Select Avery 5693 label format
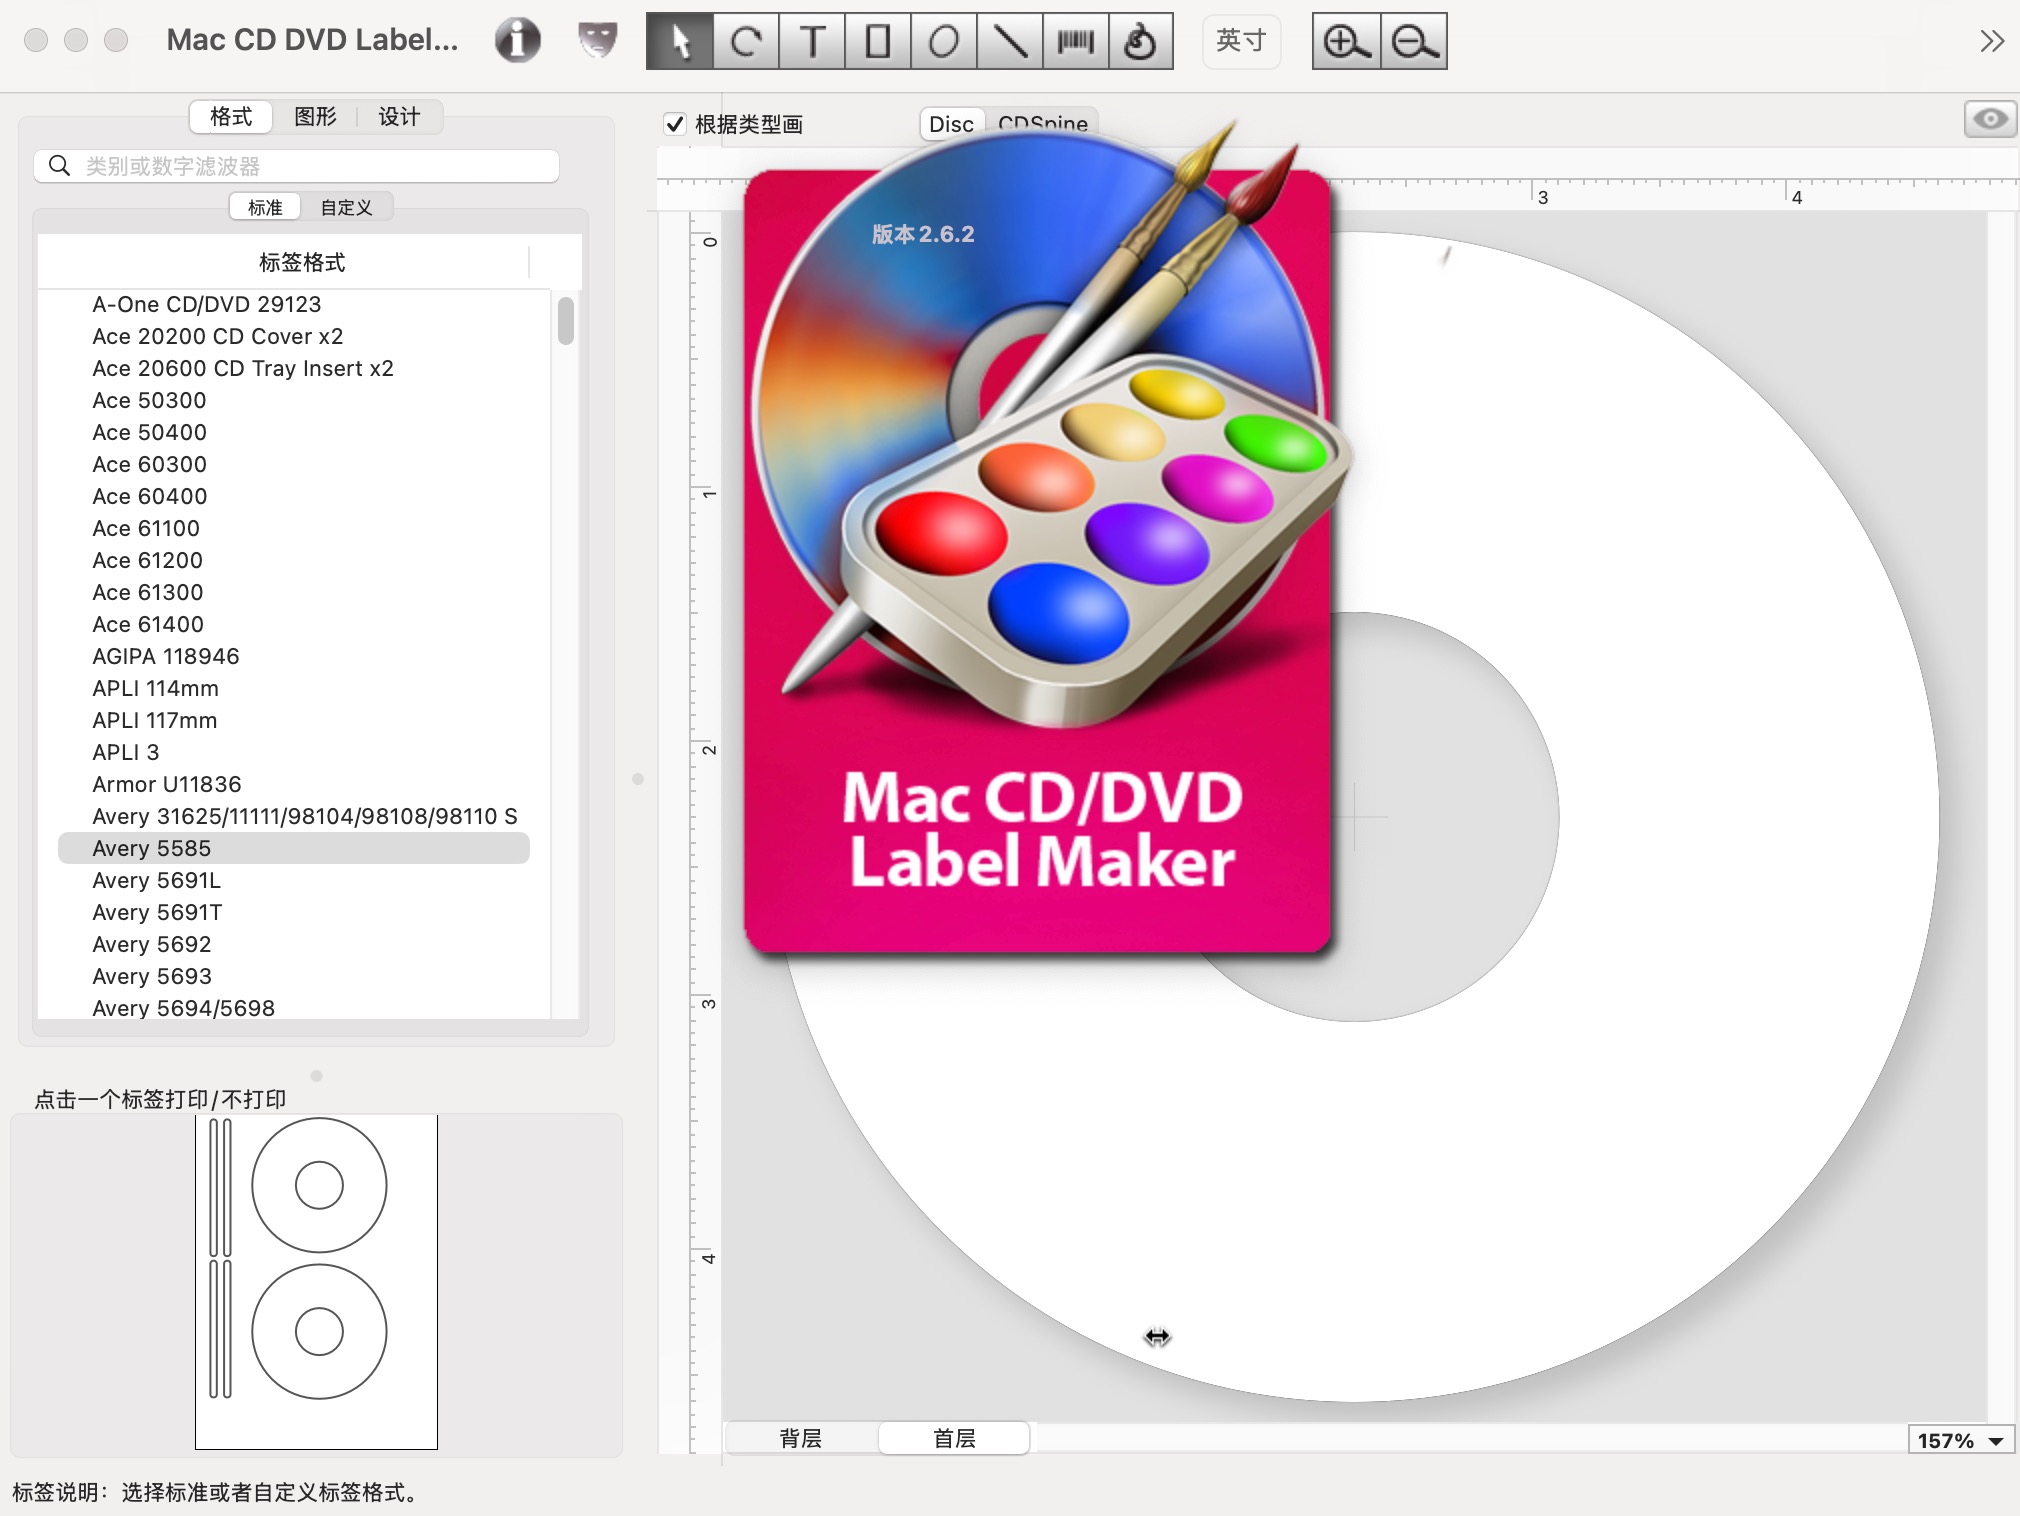Screen dimensions: 2020x1516 (x=294, y=976)
